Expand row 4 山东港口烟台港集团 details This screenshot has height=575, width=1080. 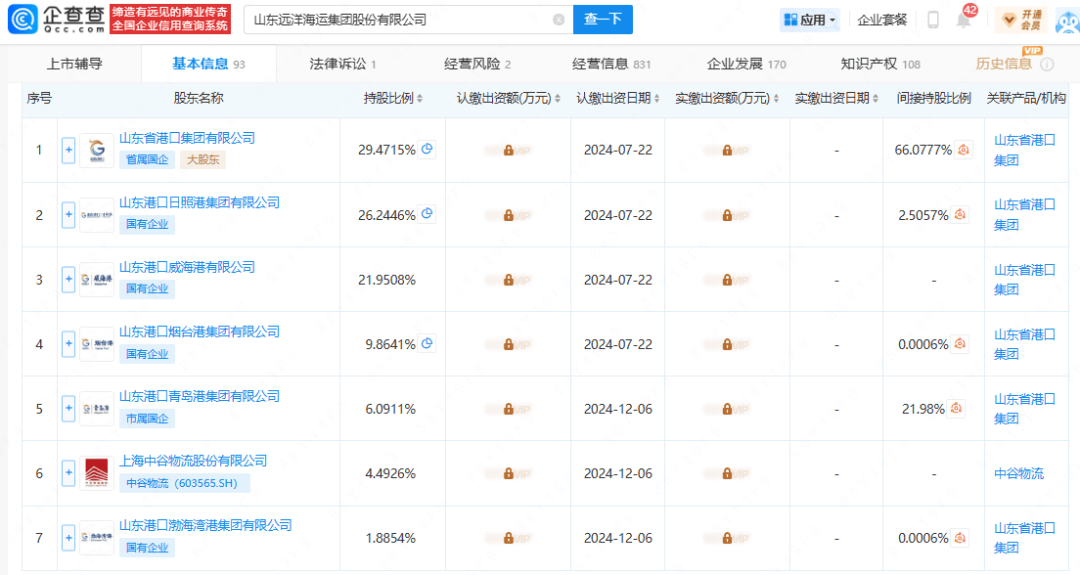click(x=68, y=343)
